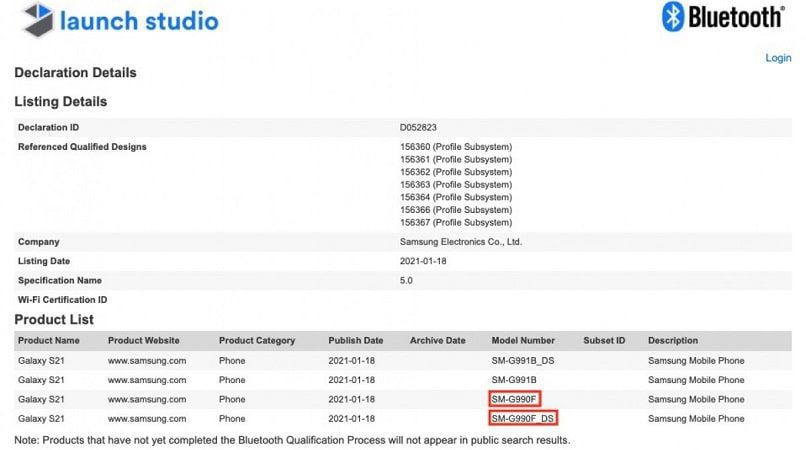Image resolution: width=806 pixels, height=450 pixels.
Task: Click Samsung Mobile Phone description in SM-G990F_DS row
Action: pyautogui.click(x=696, y=419)
